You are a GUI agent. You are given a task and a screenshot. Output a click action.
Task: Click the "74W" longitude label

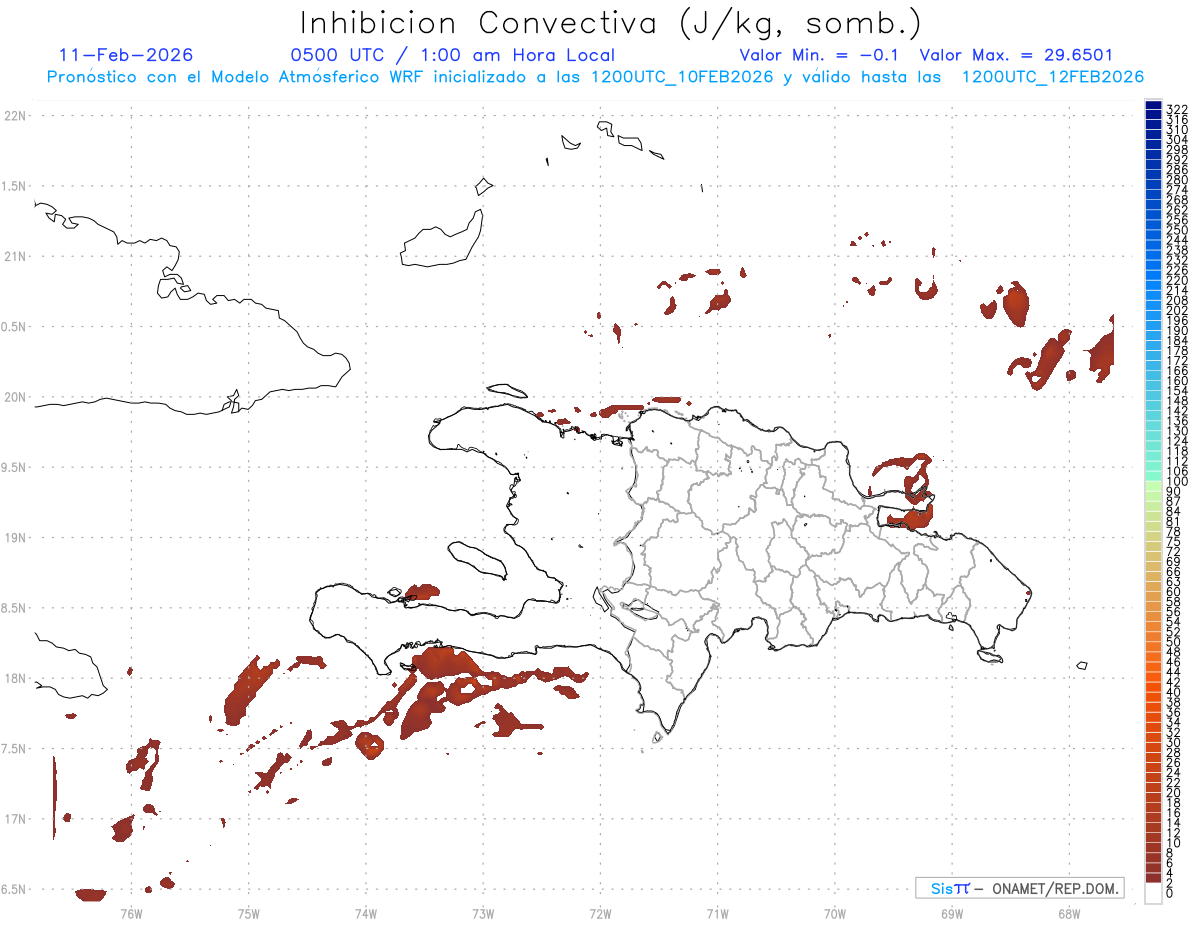pos(366,913)
